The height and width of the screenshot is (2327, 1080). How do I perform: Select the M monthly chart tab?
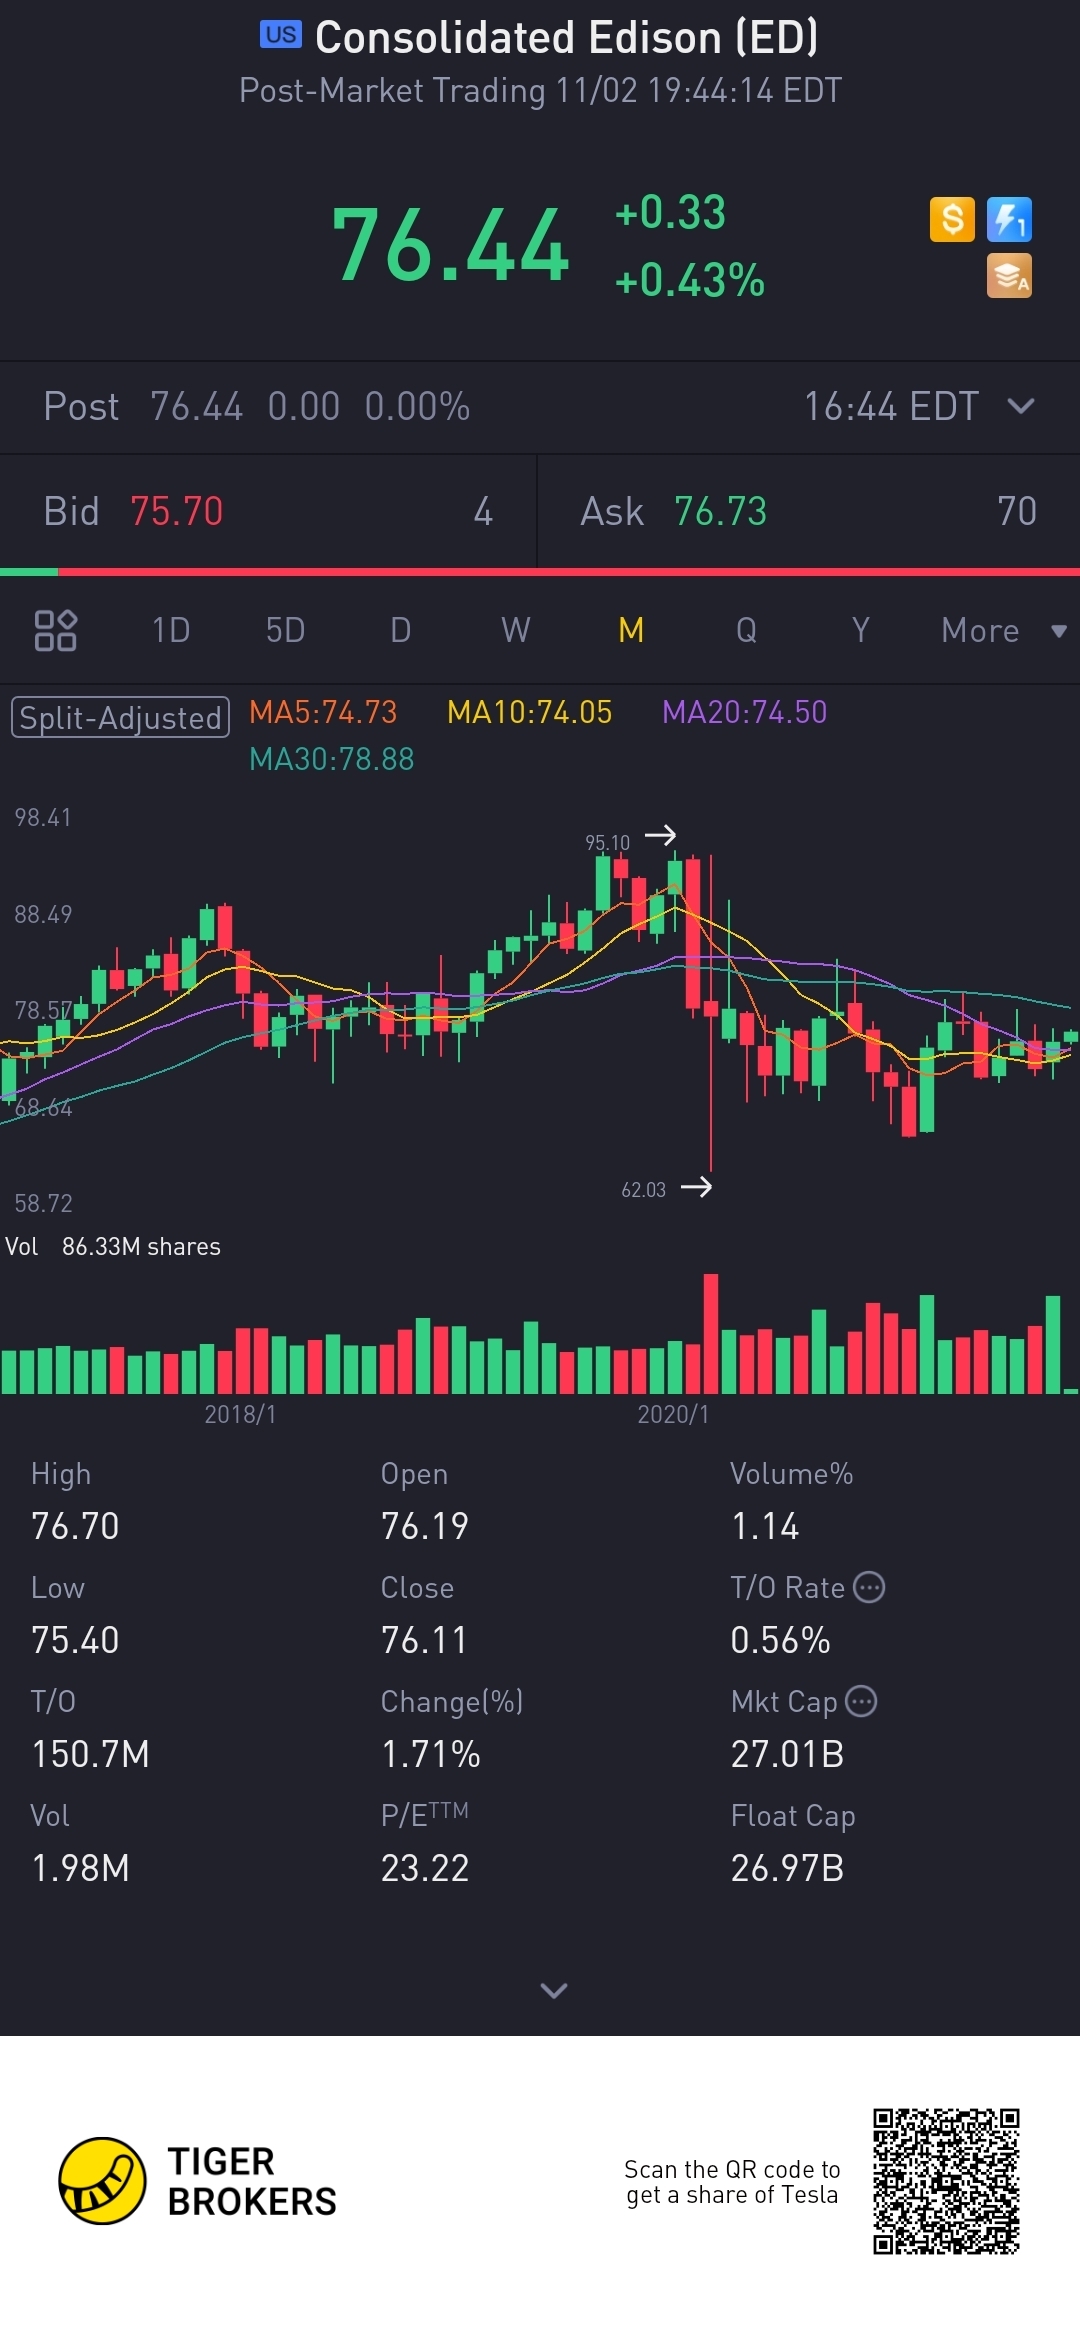pos(631,630)
